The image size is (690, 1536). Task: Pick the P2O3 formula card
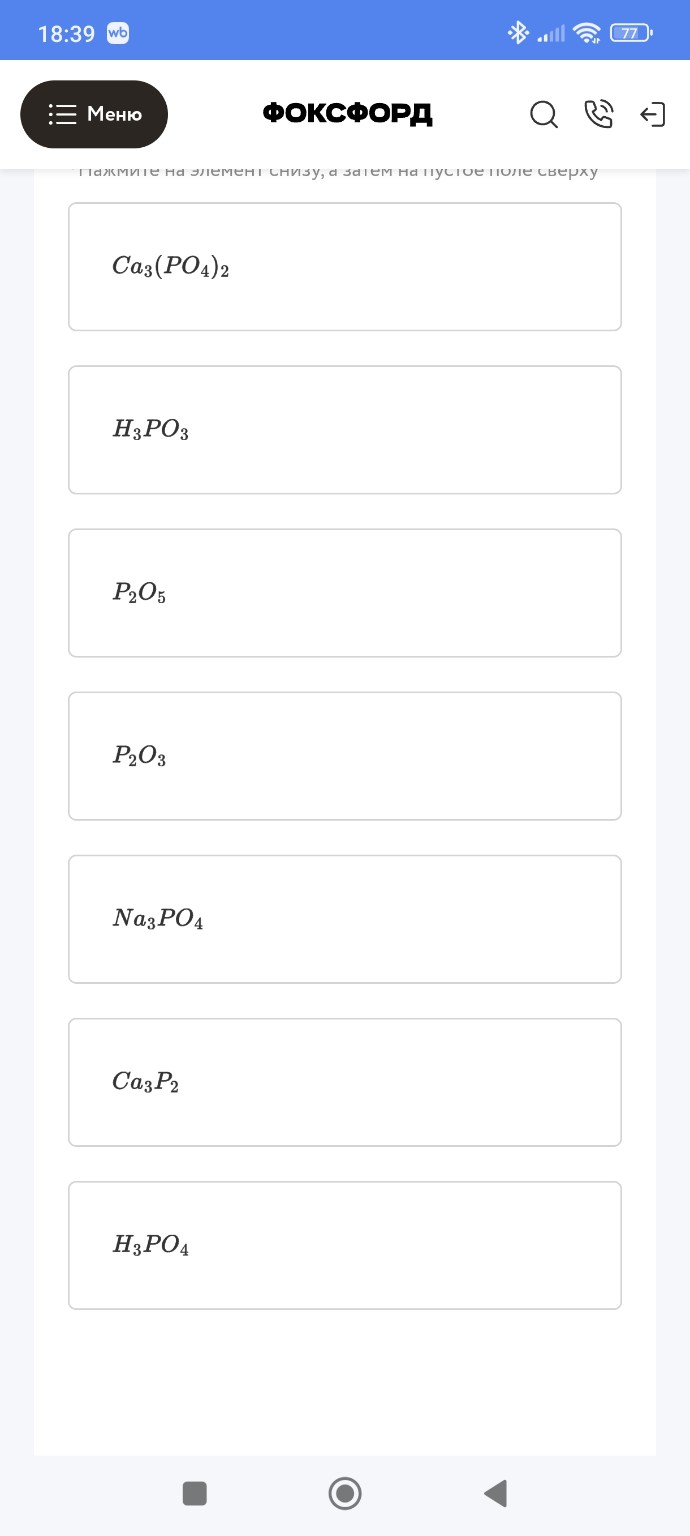click(x=345, y=756)
